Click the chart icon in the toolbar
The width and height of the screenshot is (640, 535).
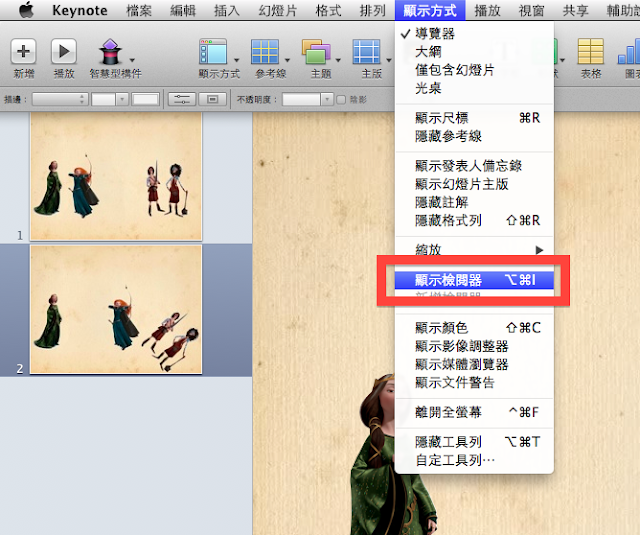[x=629, y=51]
